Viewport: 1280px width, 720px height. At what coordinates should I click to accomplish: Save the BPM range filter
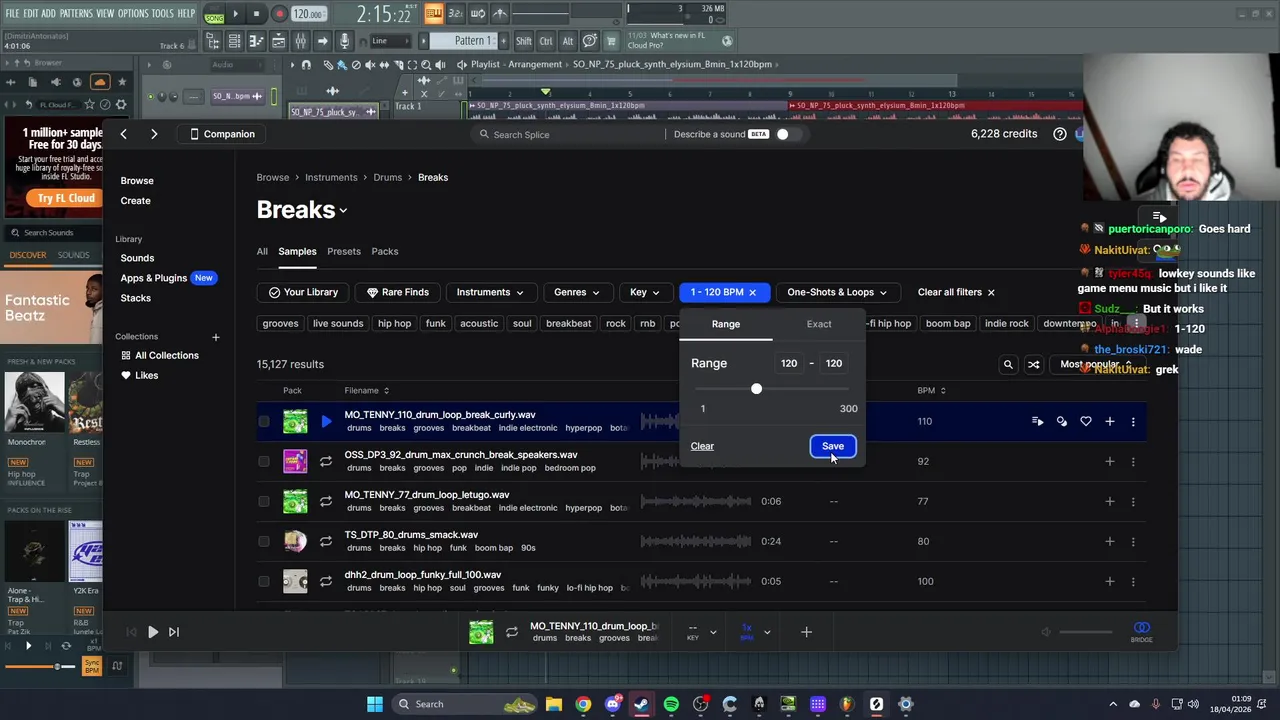[x=833, y=446]
